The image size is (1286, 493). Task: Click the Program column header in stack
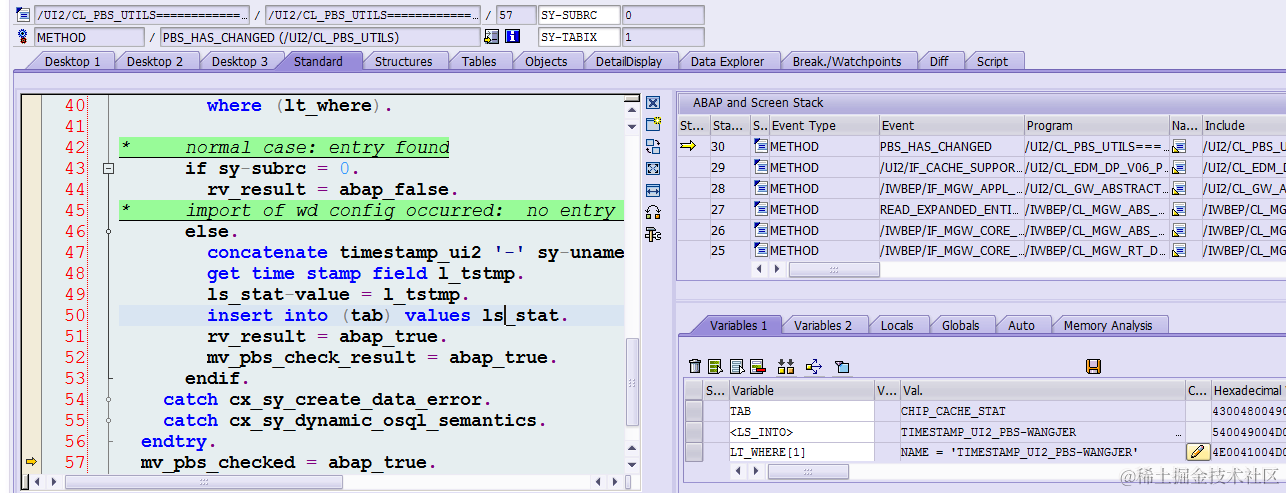click(1097, 125)
